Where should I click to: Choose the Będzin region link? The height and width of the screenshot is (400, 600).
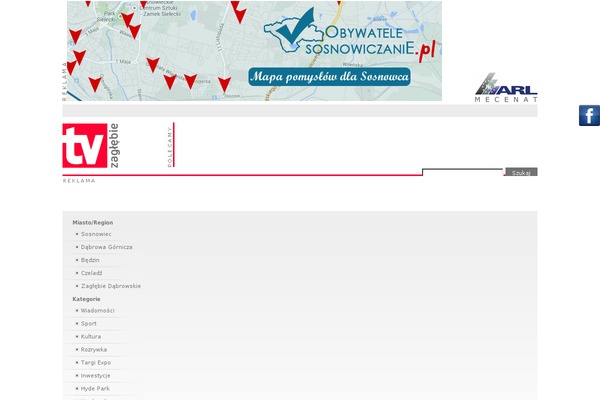(90, 260)
